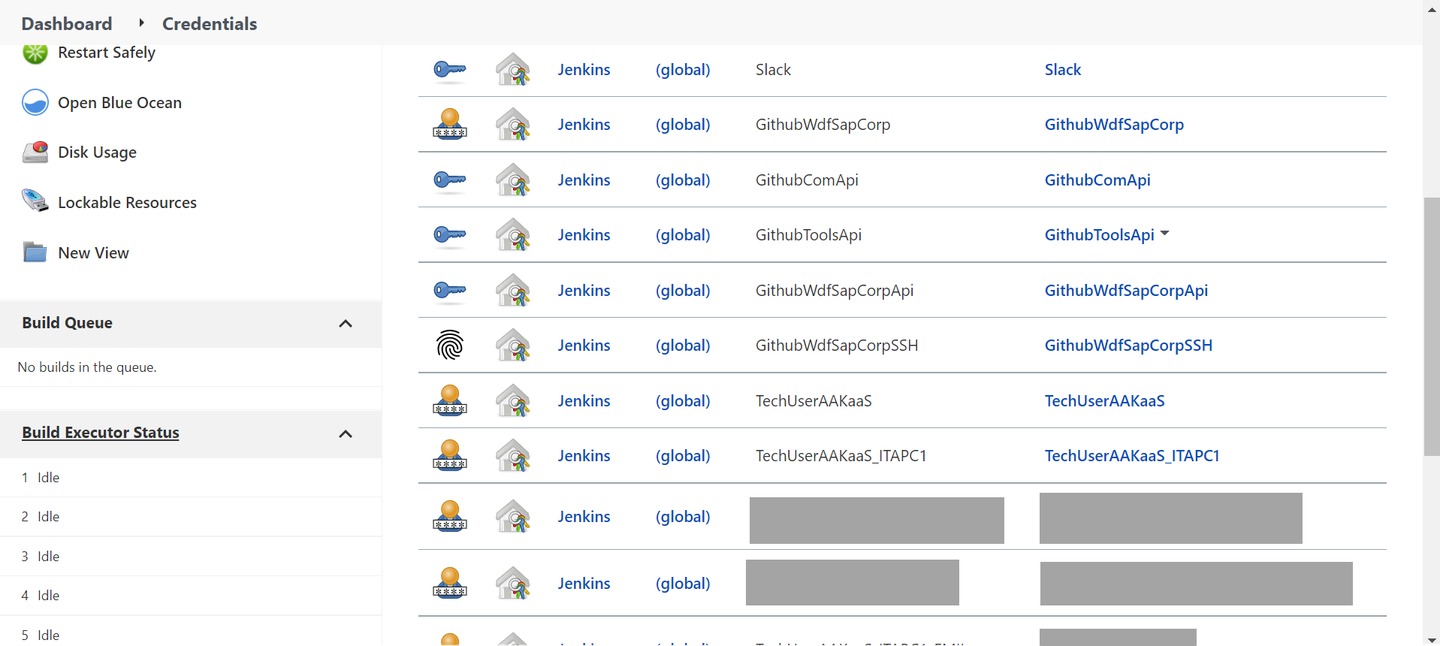
Task: Open GithubWdfSapCorpSSH credential name link
Action: (1128, 346)
